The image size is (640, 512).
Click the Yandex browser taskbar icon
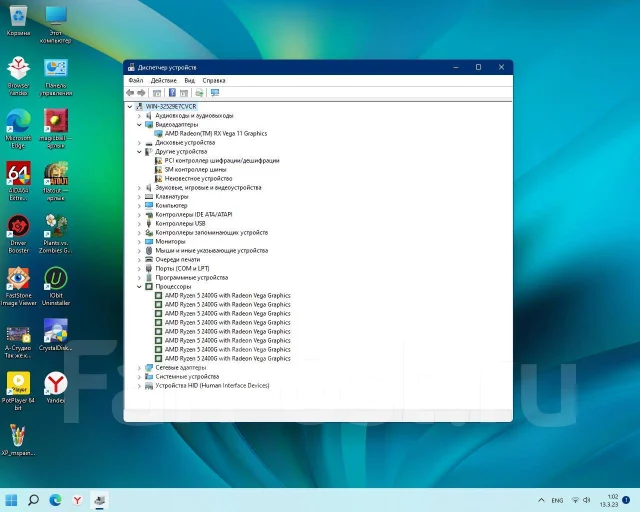pos(78,500)
